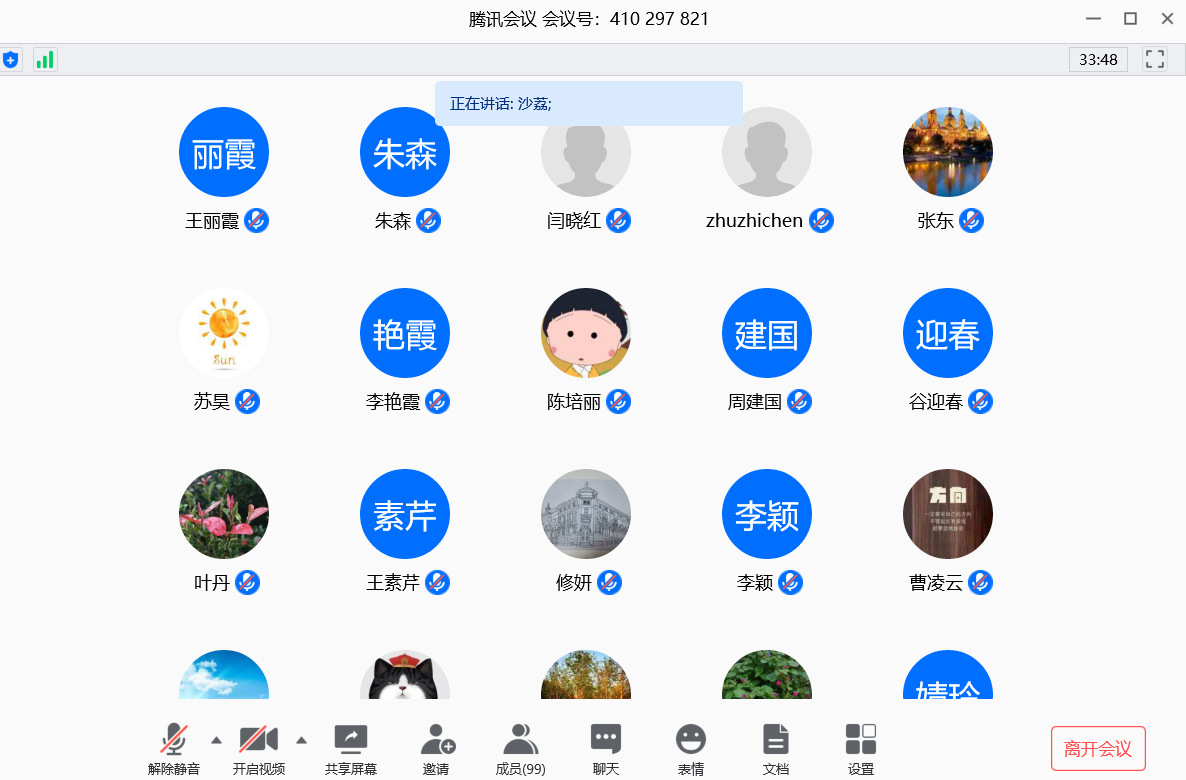Expand audio options arrow beside 解除静音
Screen dimensions: 1186x780
tap(216, 740)
